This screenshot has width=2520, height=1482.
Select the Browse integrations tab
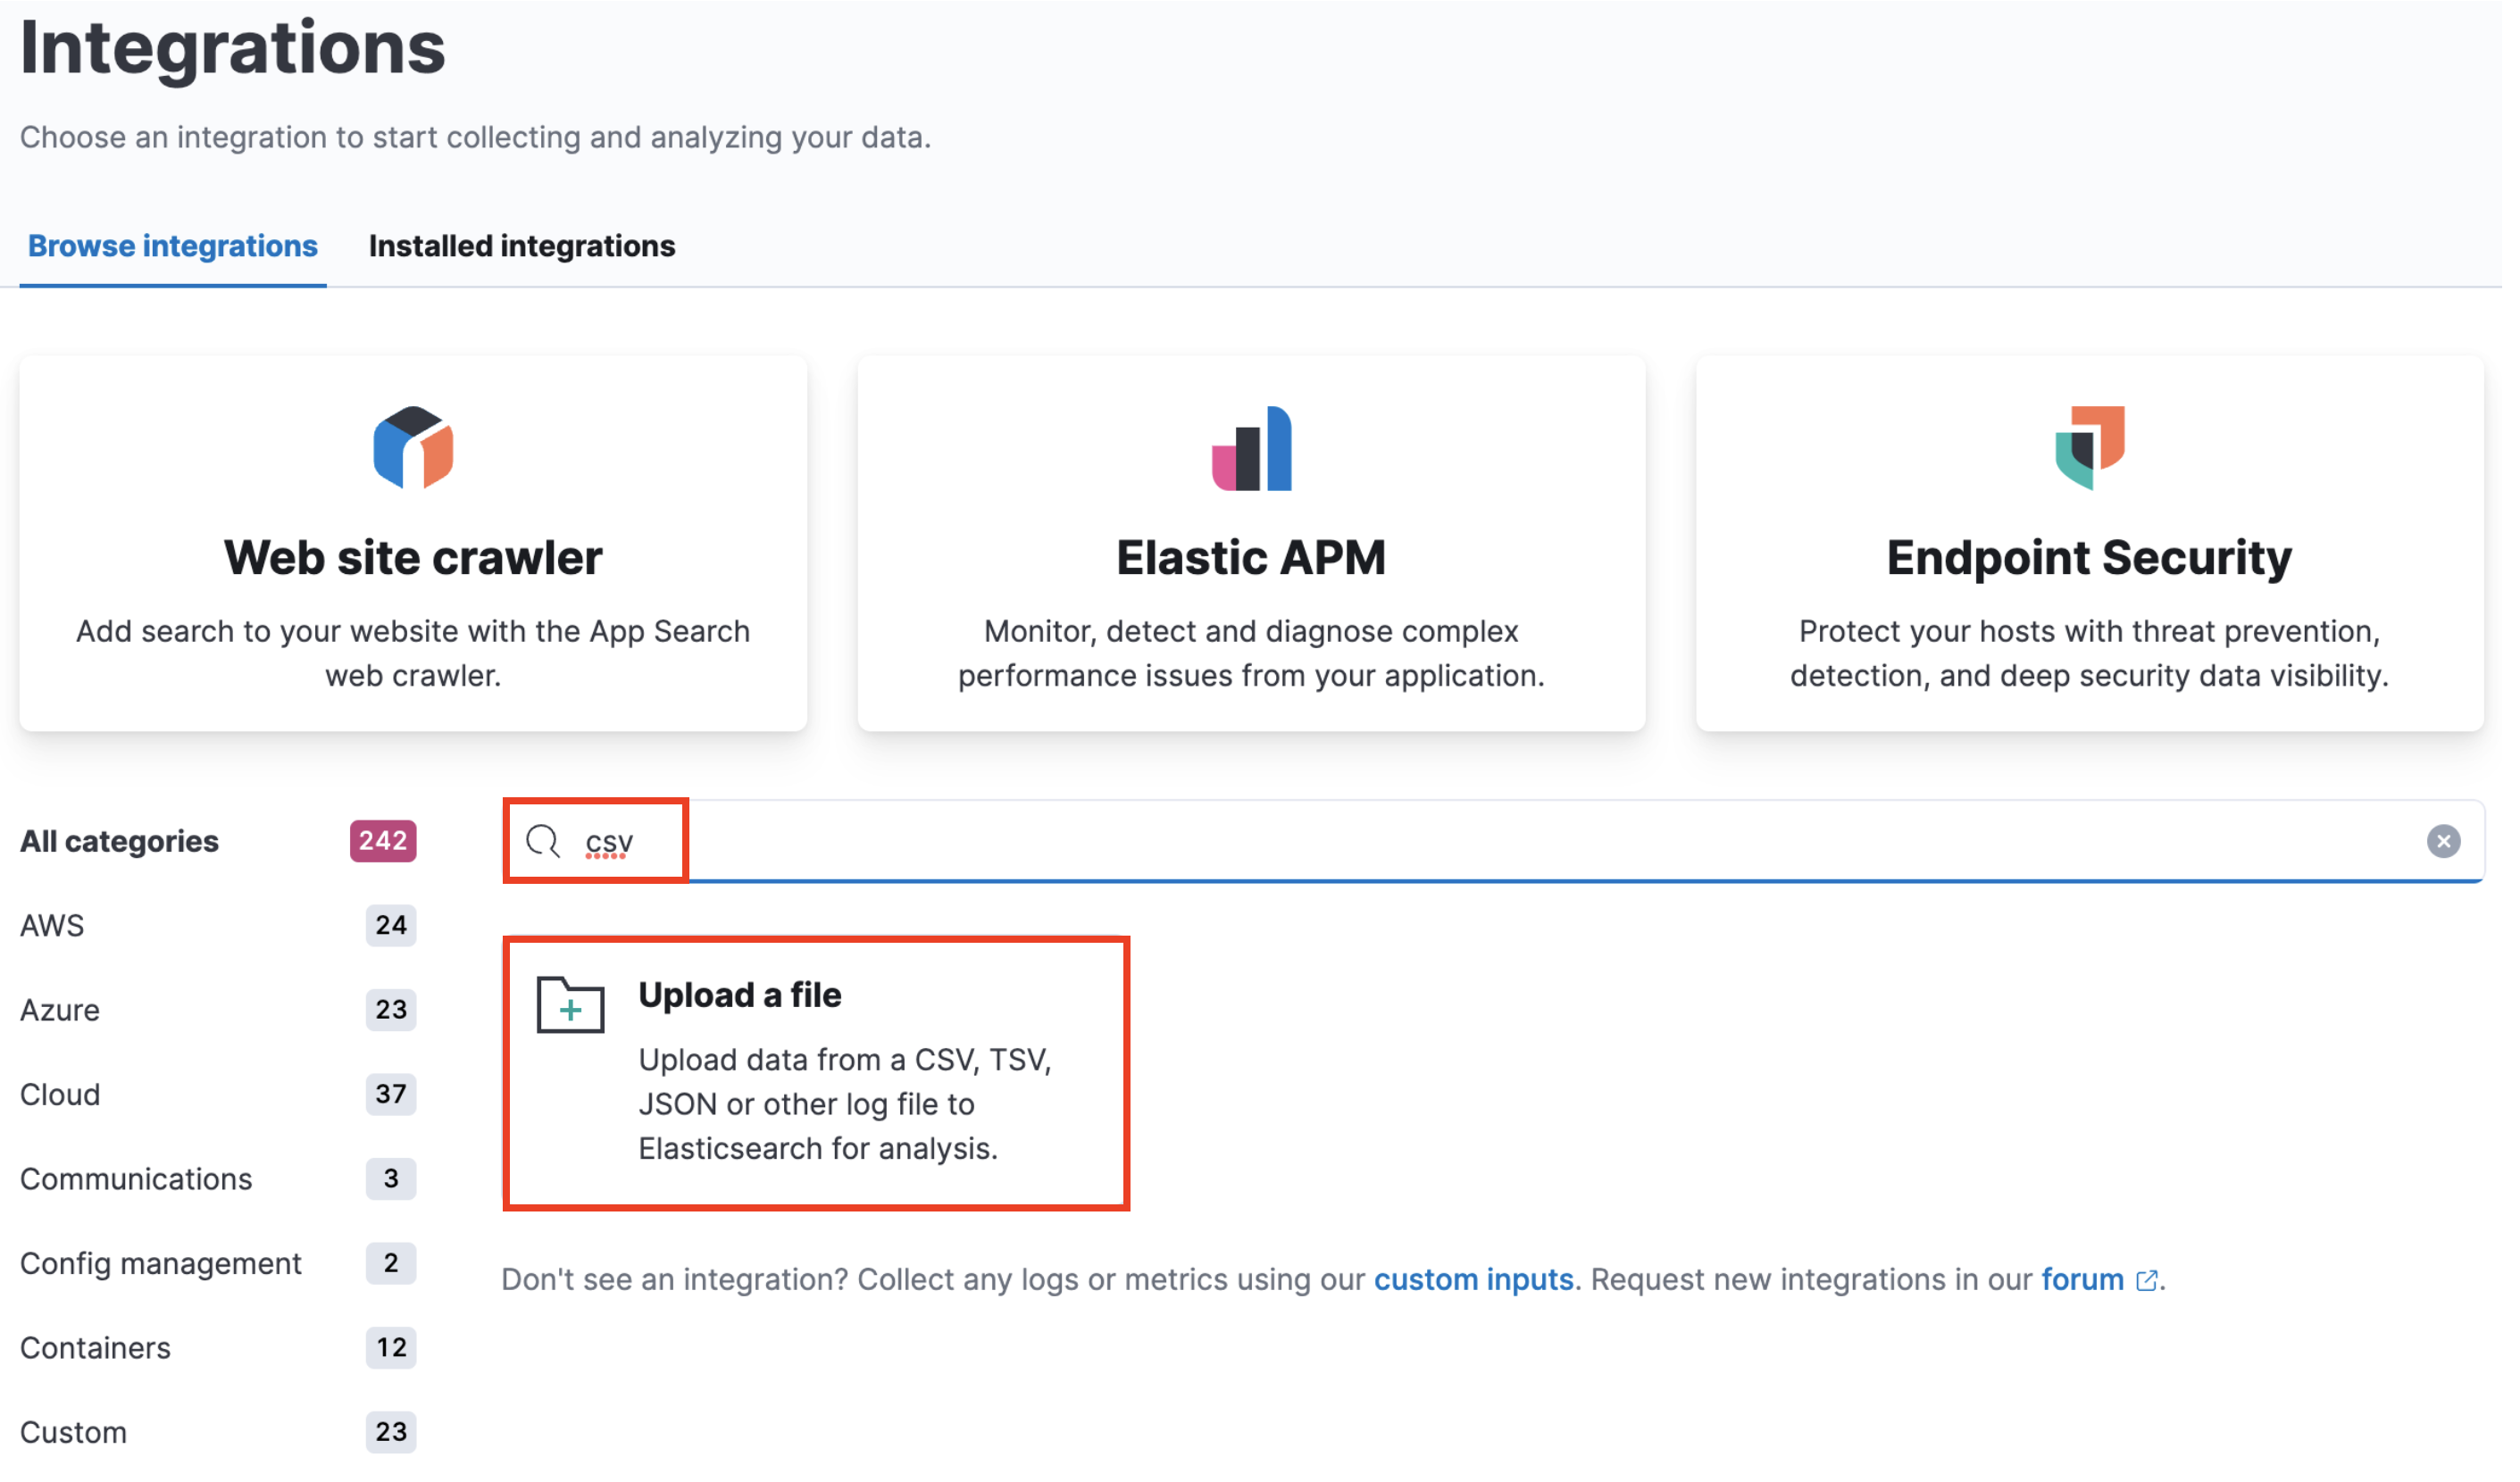[x=174, y=247]
